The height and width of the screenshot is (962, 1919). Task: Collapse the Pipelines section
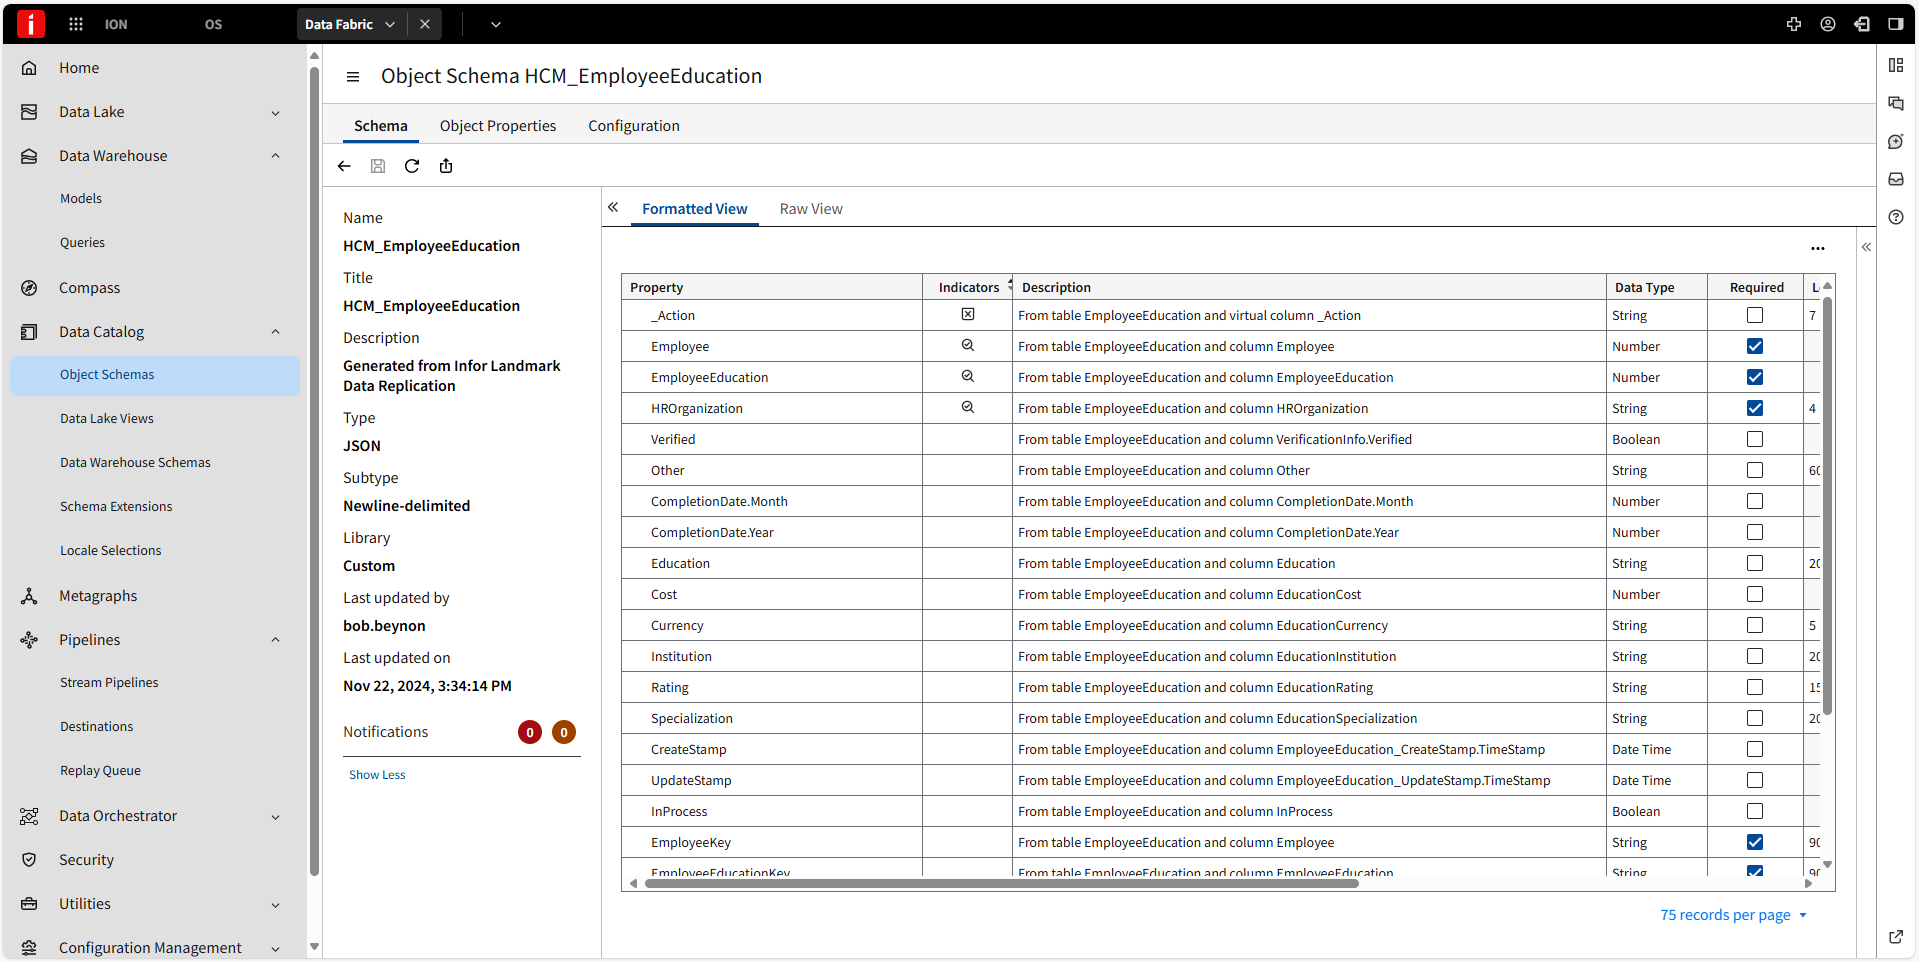275,640
